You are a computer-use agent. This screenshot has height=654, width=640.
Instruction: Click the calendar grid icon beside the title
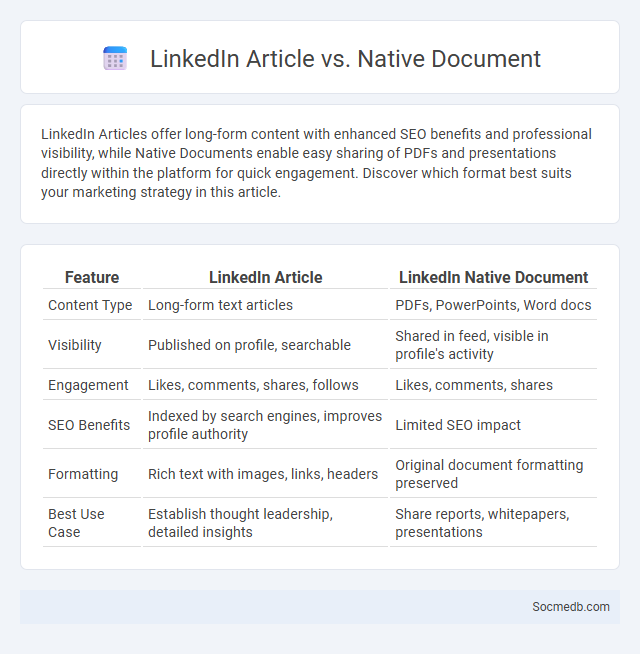[x=115, y=58]
